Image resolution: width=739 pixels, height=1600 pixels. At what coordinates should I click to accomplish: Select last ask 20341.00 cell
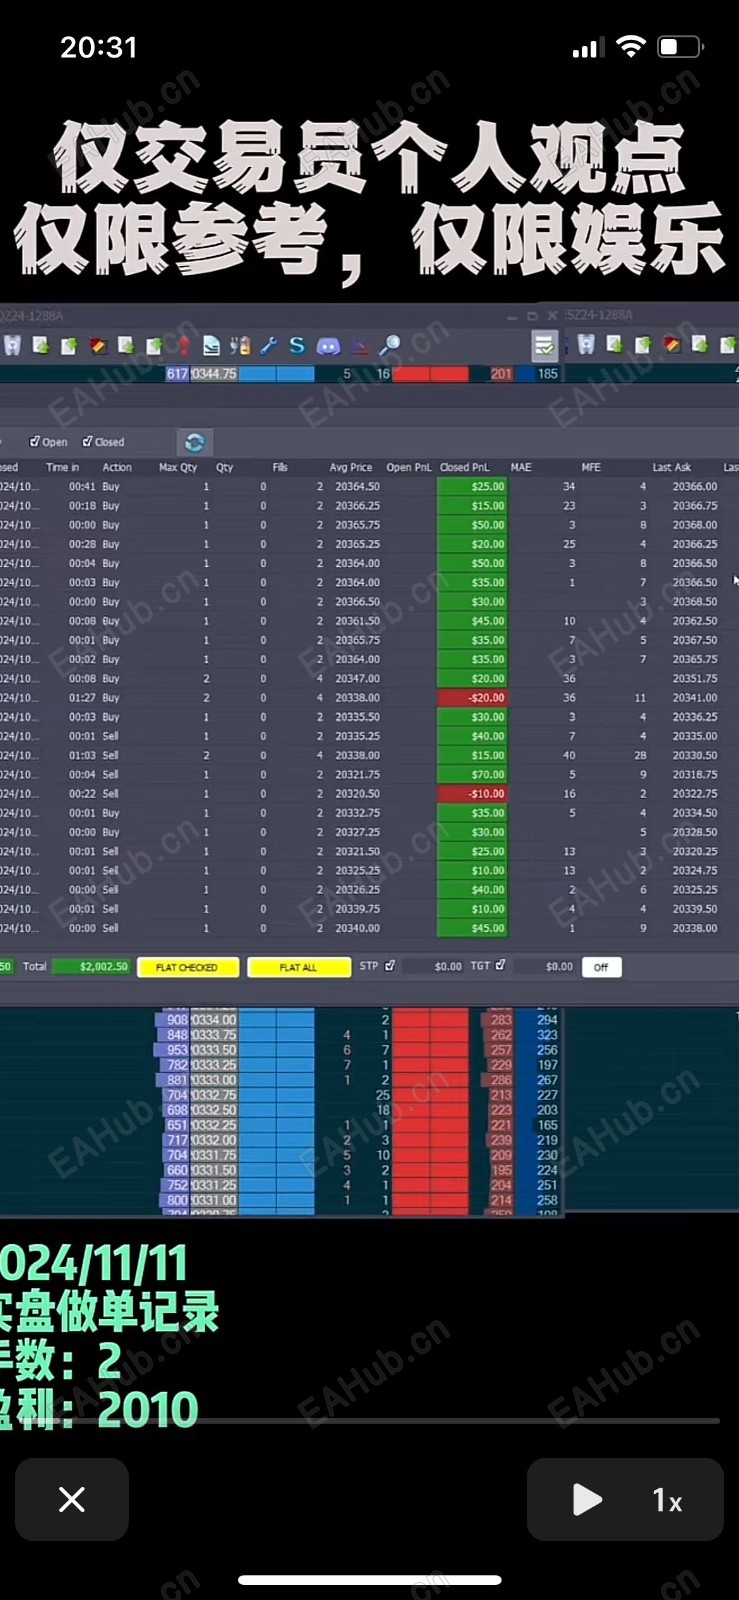click(x=694, y=698)
